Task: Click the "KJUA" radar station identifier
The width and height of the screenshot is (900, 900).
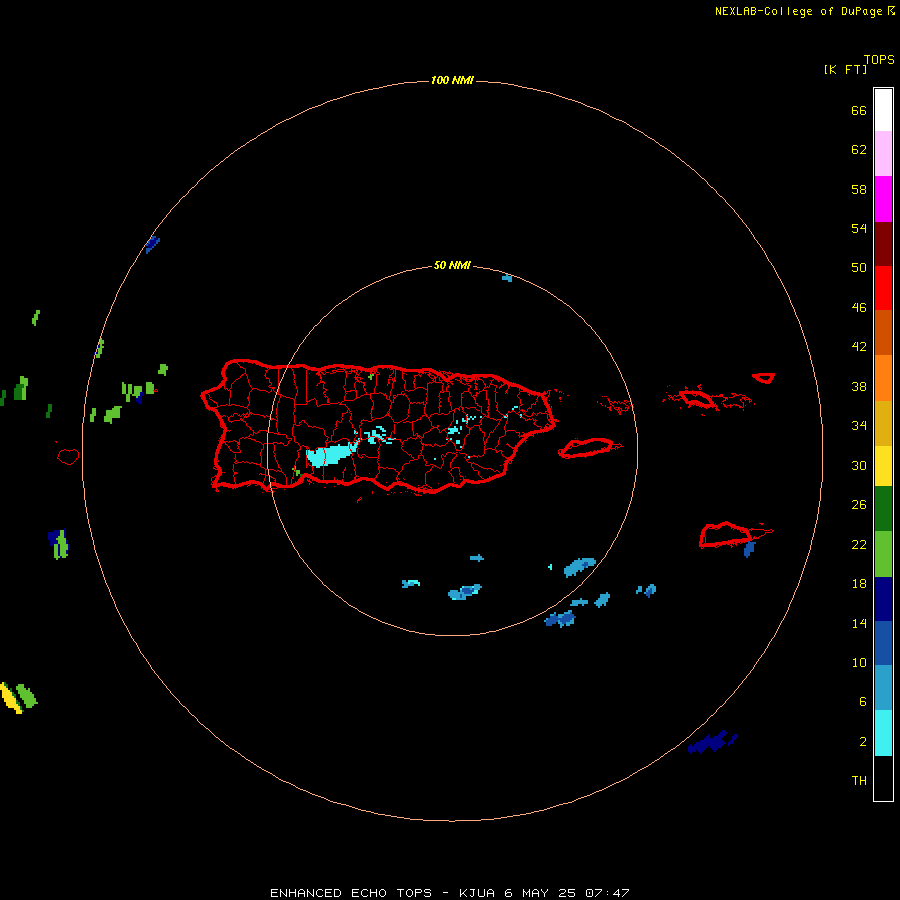Action: pyautogui.click(x=476, y=893)
